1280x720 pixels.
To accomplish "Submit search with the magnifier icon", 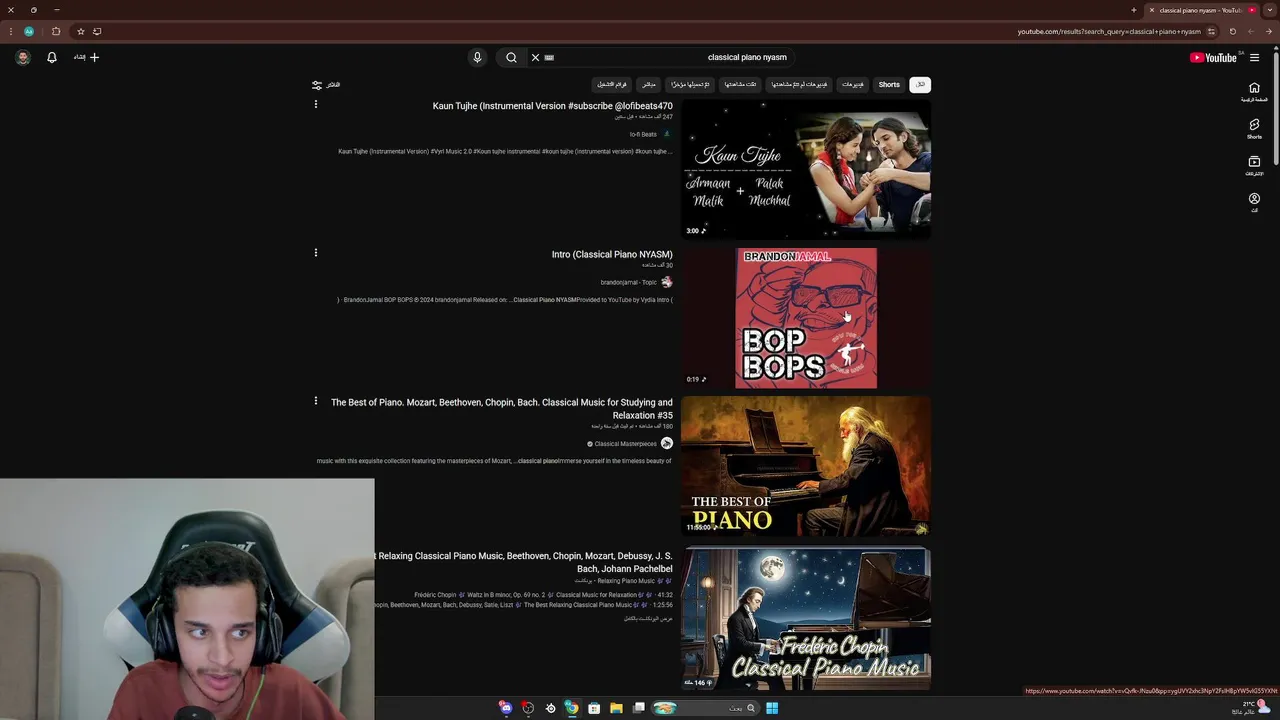I will click(511, 57).
